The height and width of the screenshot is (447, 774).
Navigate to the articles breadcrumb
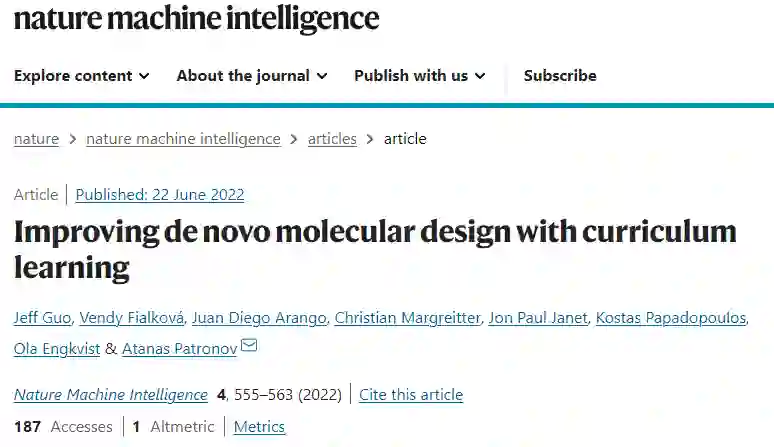click(x=332, y=139)
